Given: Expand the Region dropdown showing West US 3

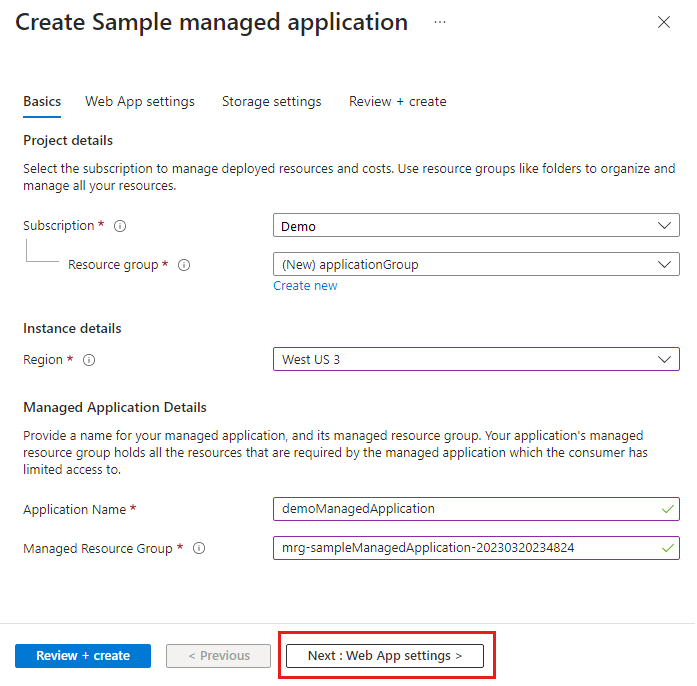Looking at the screenshot, I should click(476, 359).
